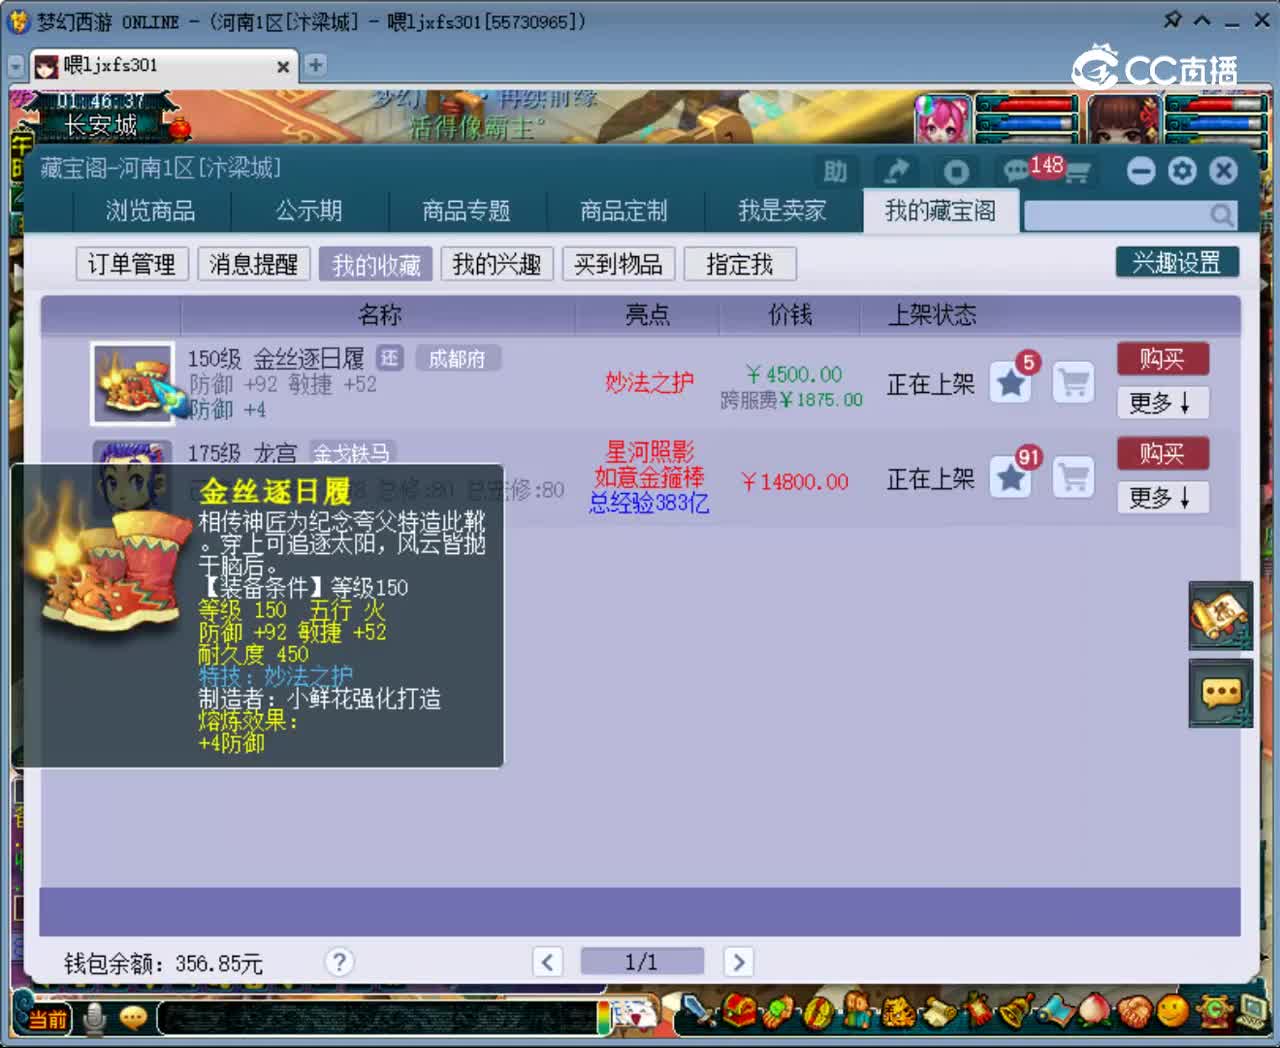Click 购买 on the 150级 金丝逐日履
Screen dimensions: 1280x1048
(1162, 358)
